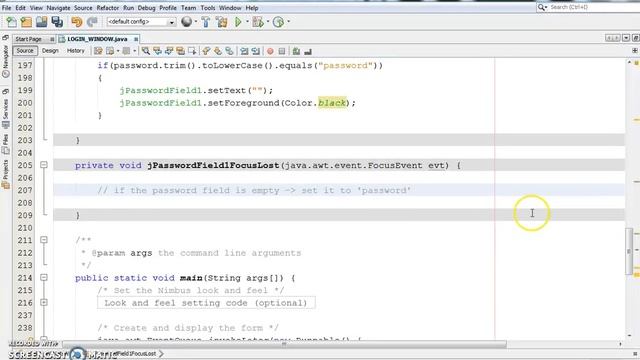Screen dimensions: 640x360
Task: Switch to the Start Page tab
Action: click(29, 39)
